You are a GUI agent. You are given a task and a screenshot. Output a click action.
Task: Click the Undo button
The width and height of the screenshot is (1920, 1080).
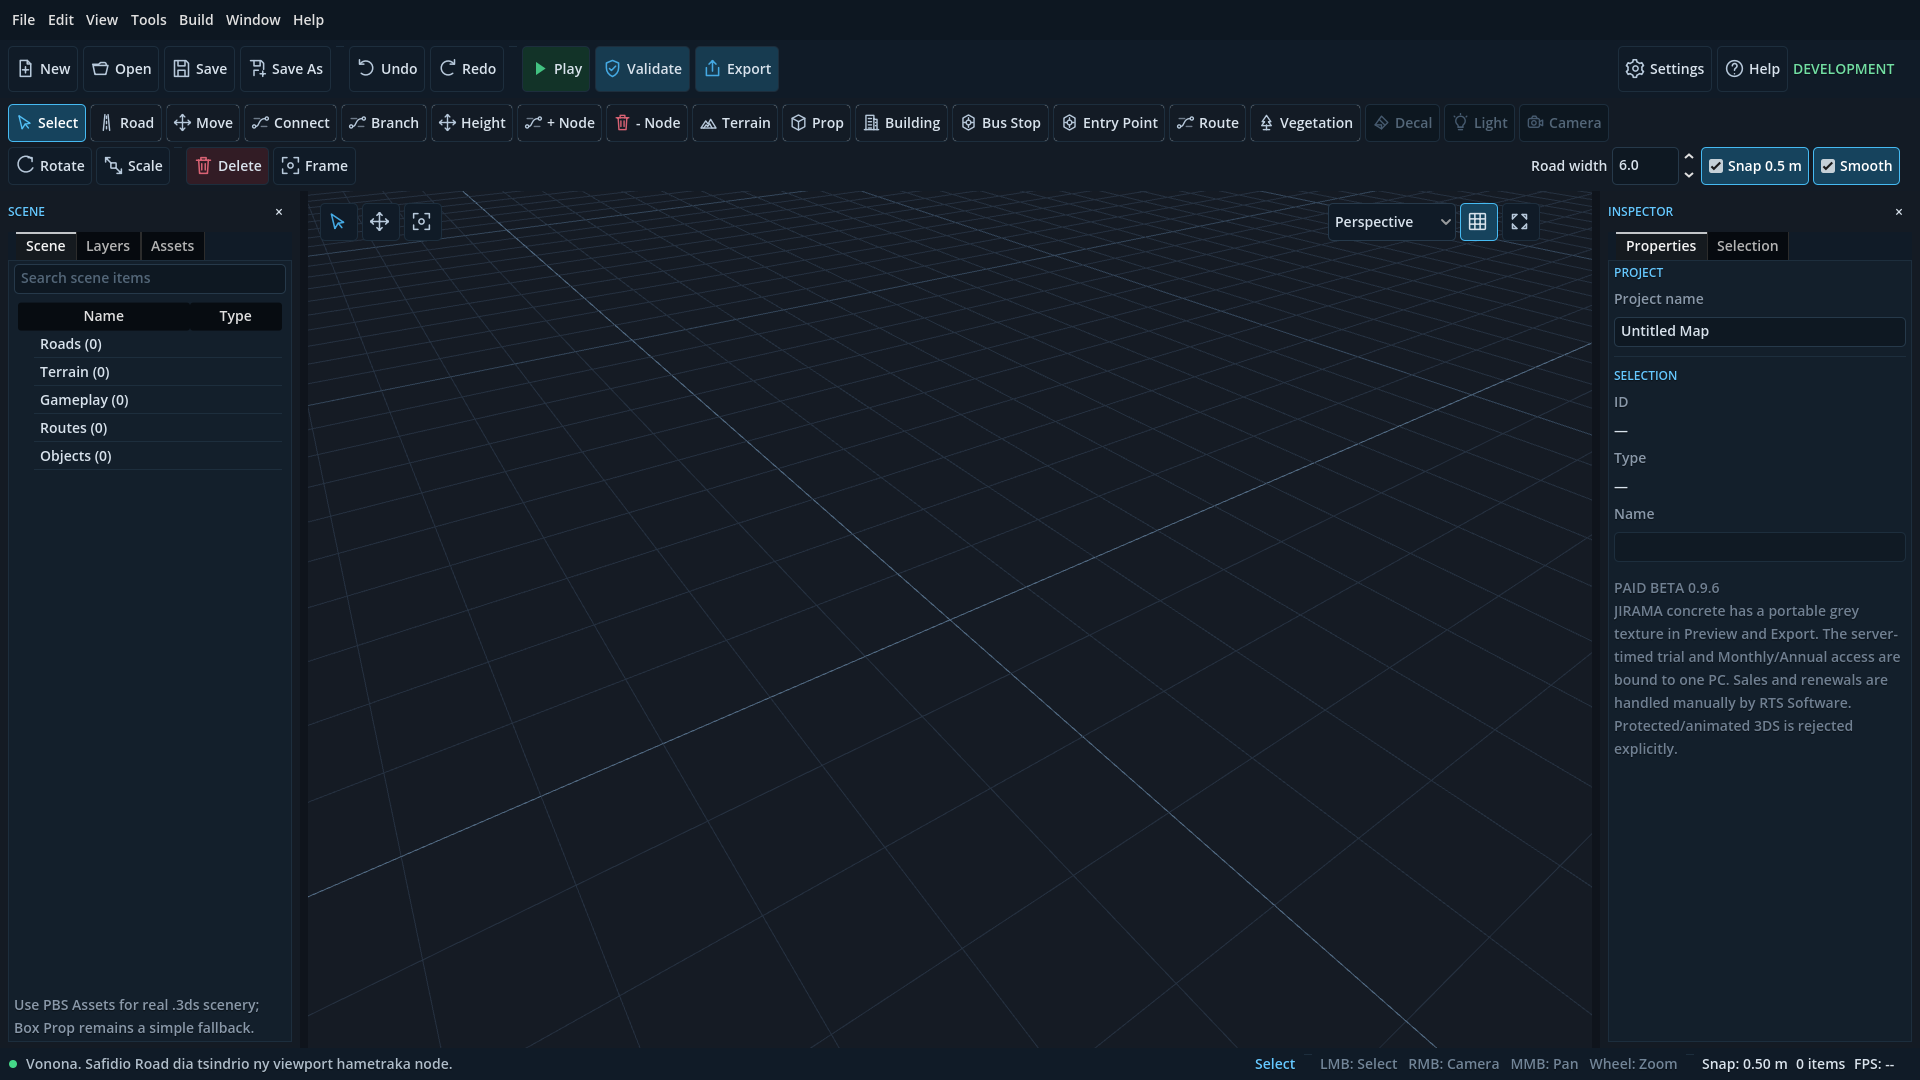pyautogui.click(x=387, y=69)
